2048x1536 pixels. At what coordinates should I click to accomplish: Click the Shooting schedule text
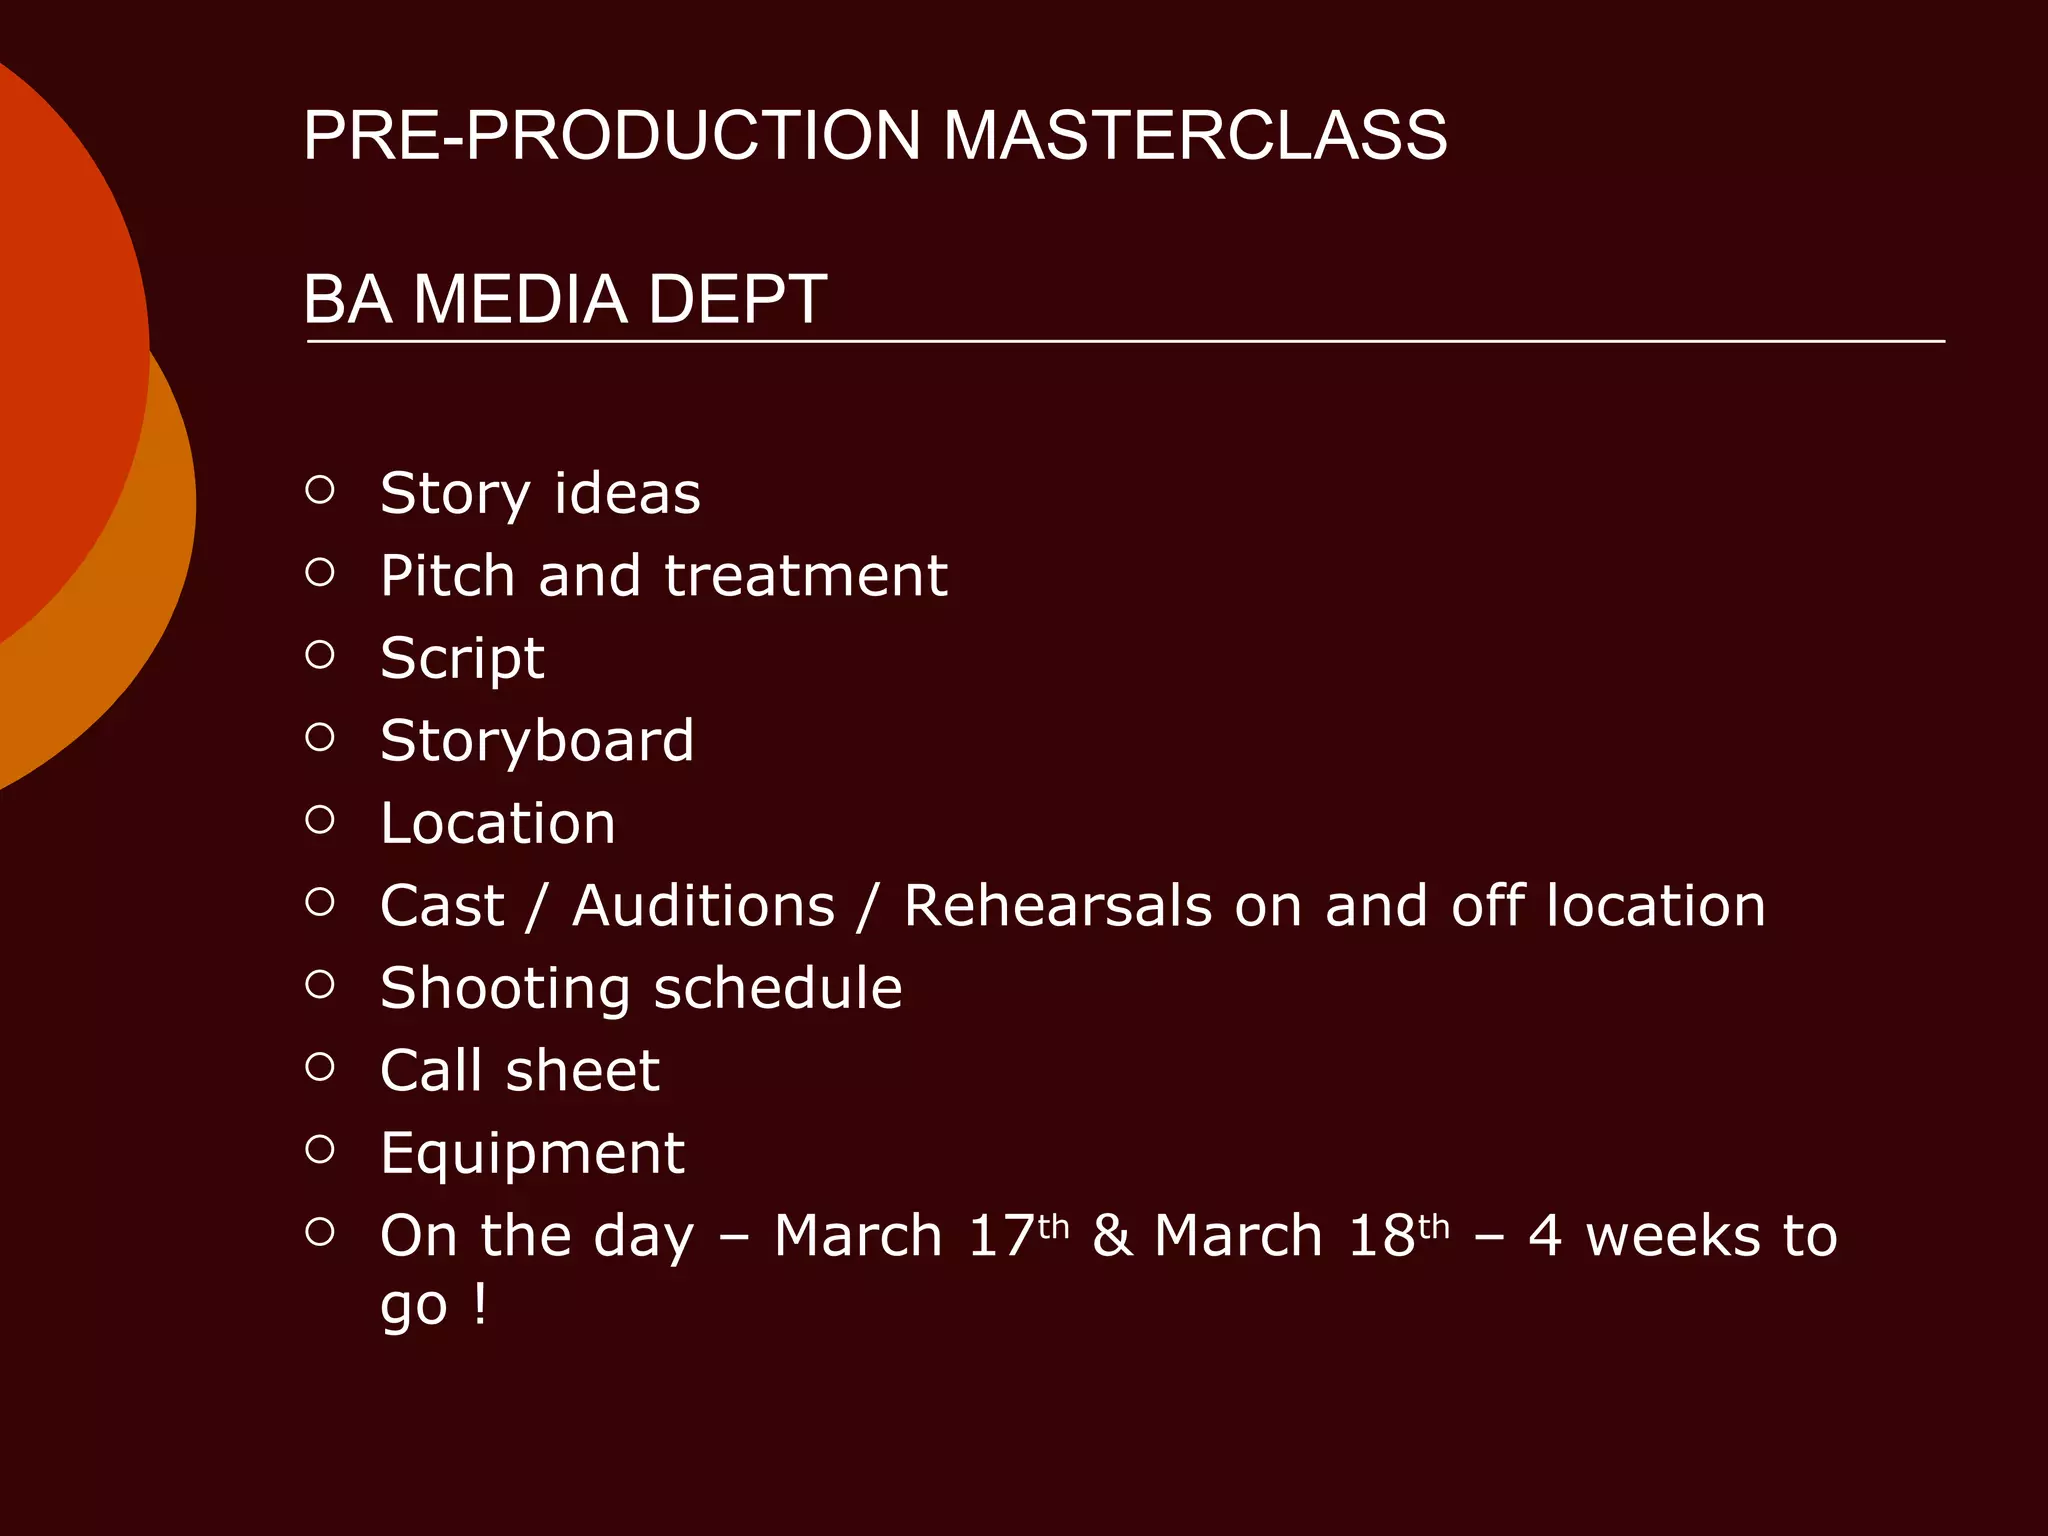(x=641, y=989)
